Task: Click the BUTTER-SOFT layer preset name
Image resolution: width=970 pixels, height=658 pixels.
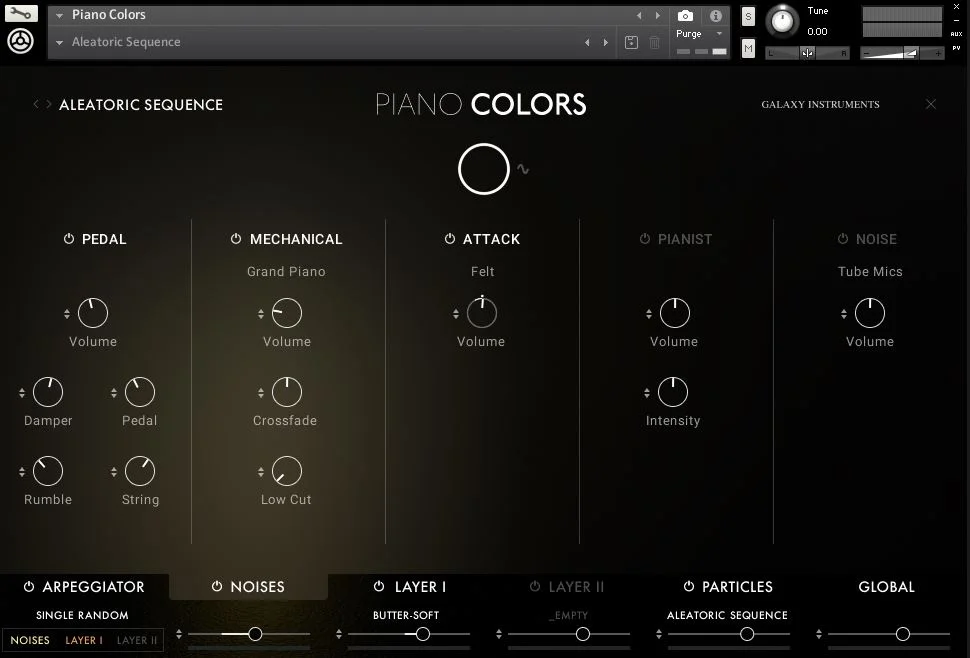Action: pos(406,615)
